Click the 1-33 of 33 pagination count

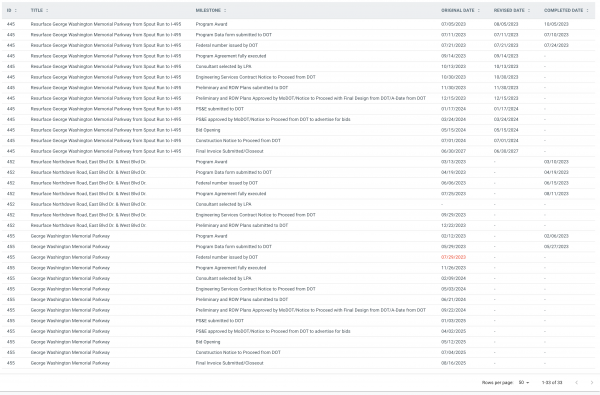(x=552, y=382)
